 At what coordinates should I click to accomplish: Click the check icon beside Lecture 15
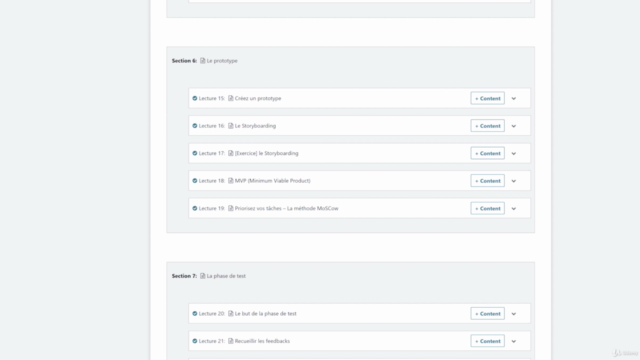coord(195,98)
